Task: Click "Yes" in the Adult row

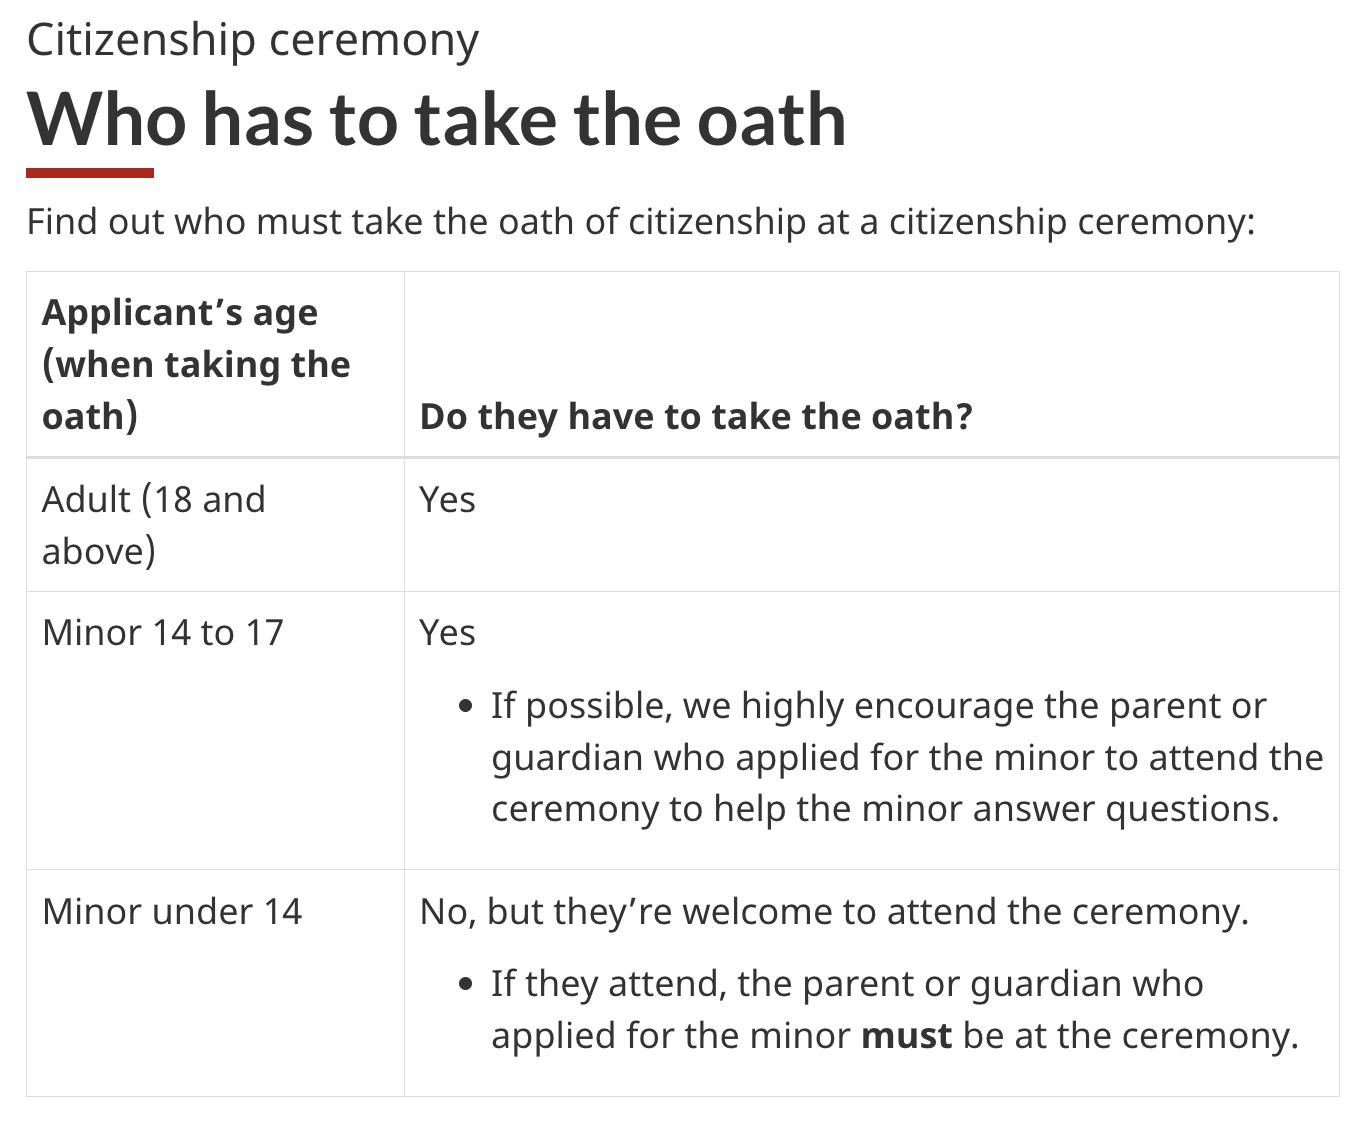Action: click(x=447, y=499)
